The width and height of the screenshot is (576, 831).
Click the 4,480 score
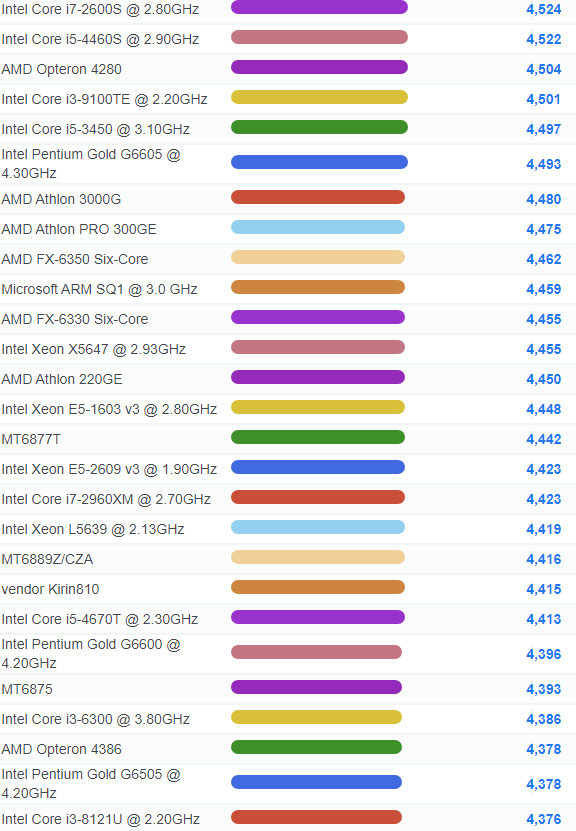(543, 199)
